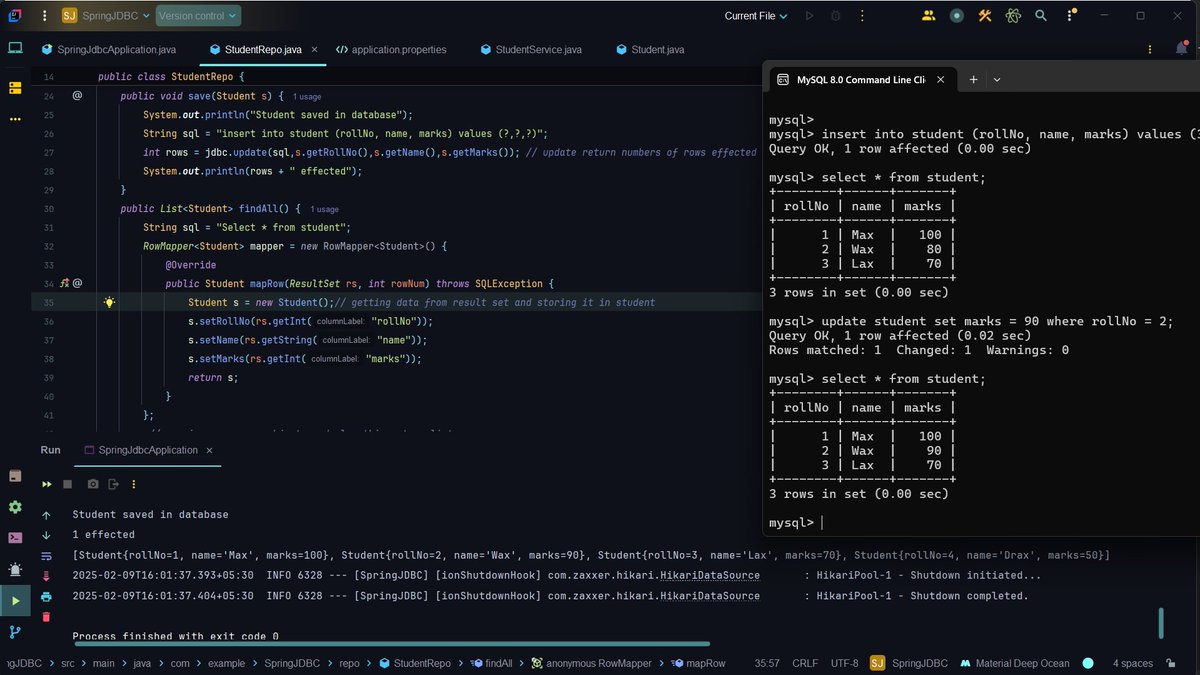Open the yellow Structure tool window icon

[15, 88]
